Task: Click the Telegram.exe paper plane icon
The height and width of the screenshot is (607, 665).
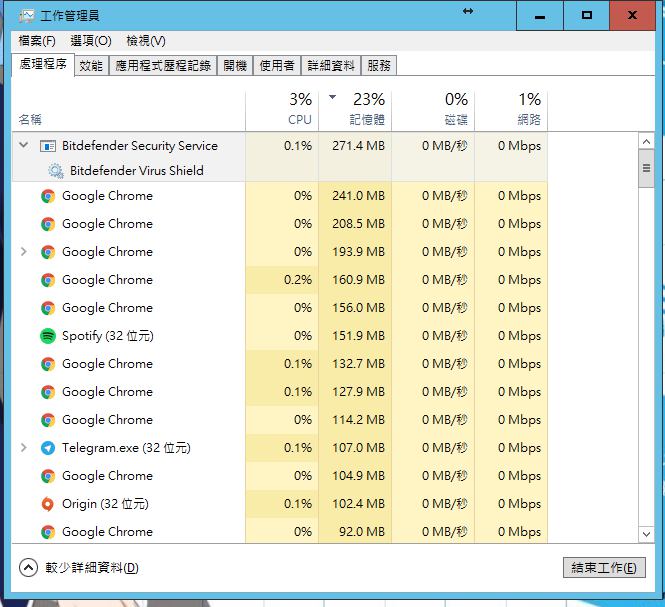Action: point(47,448)
